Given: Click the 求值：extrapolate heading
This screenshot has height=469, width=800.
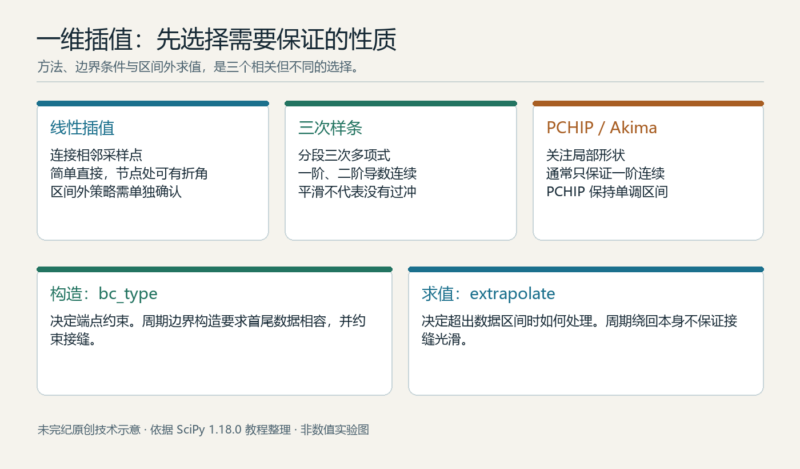Looking at the screenshot, I should coord(488,293).
